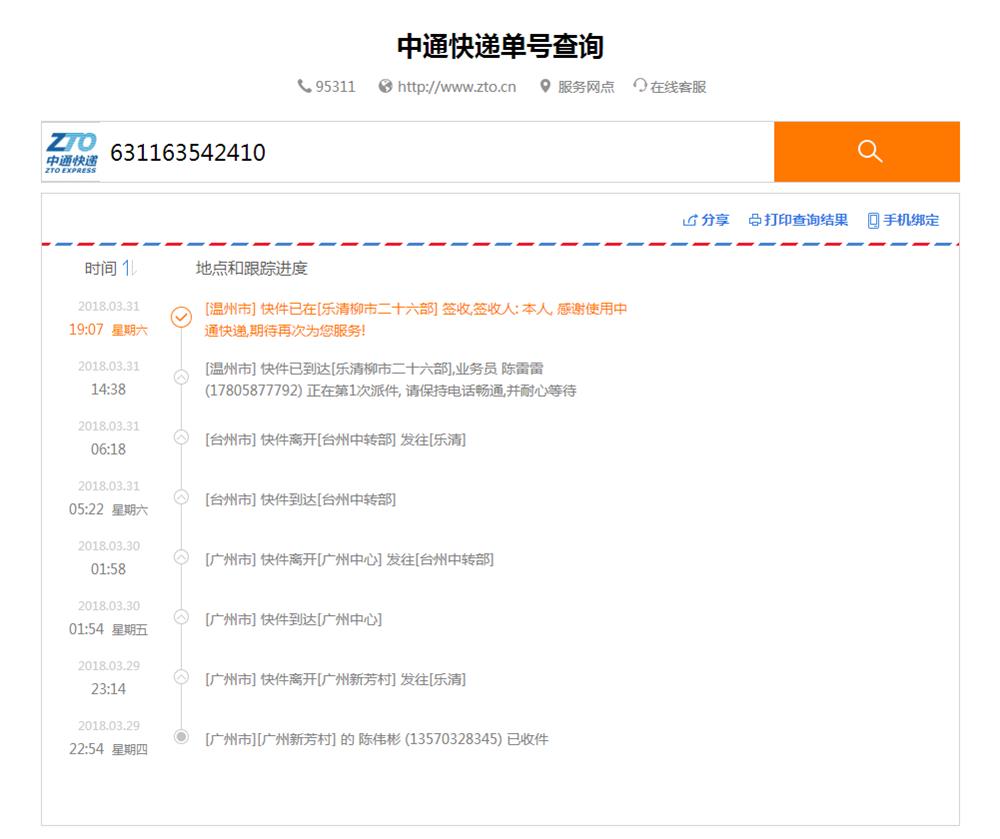Click the courier phone number 17805877792 text
Viewport: 1000px width, 839px height.
click(x=253, y=390)
